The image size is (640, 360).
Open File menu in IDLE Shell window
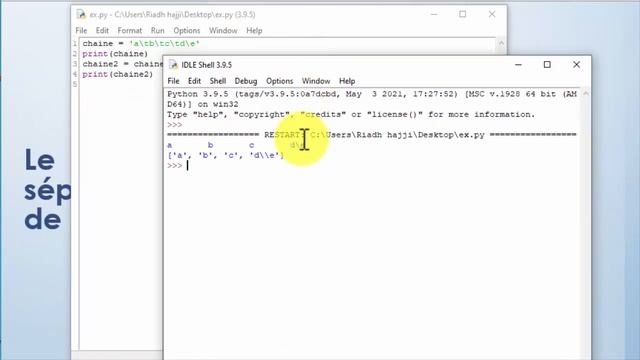[x=173, y=81]
